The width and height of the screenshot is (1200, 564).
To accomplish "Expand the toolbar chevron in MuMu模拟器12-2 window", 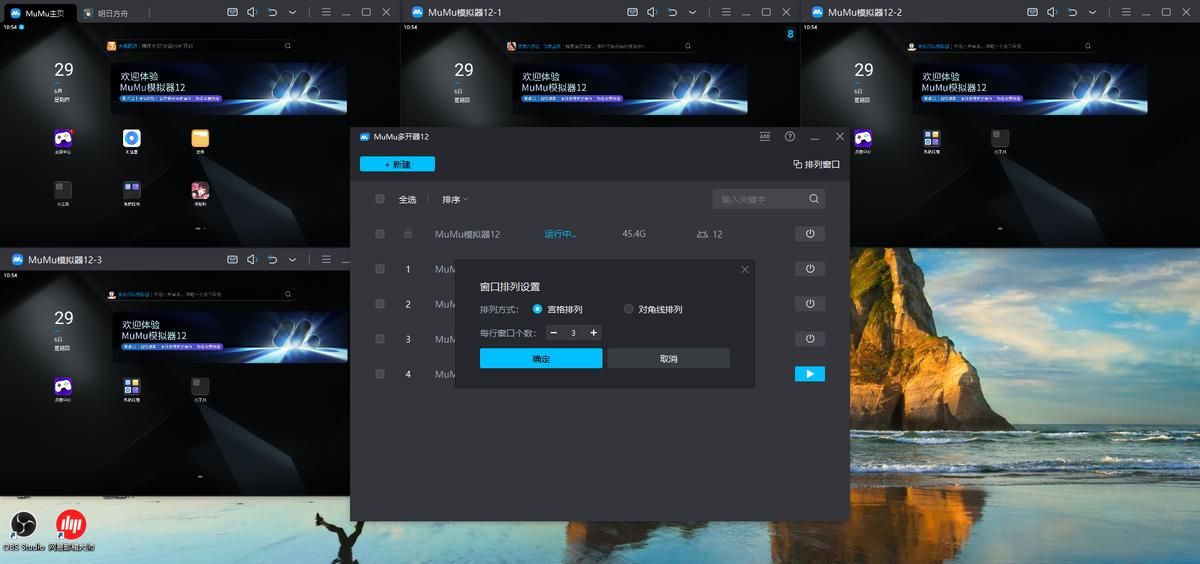I will (x=1092, y=12).
